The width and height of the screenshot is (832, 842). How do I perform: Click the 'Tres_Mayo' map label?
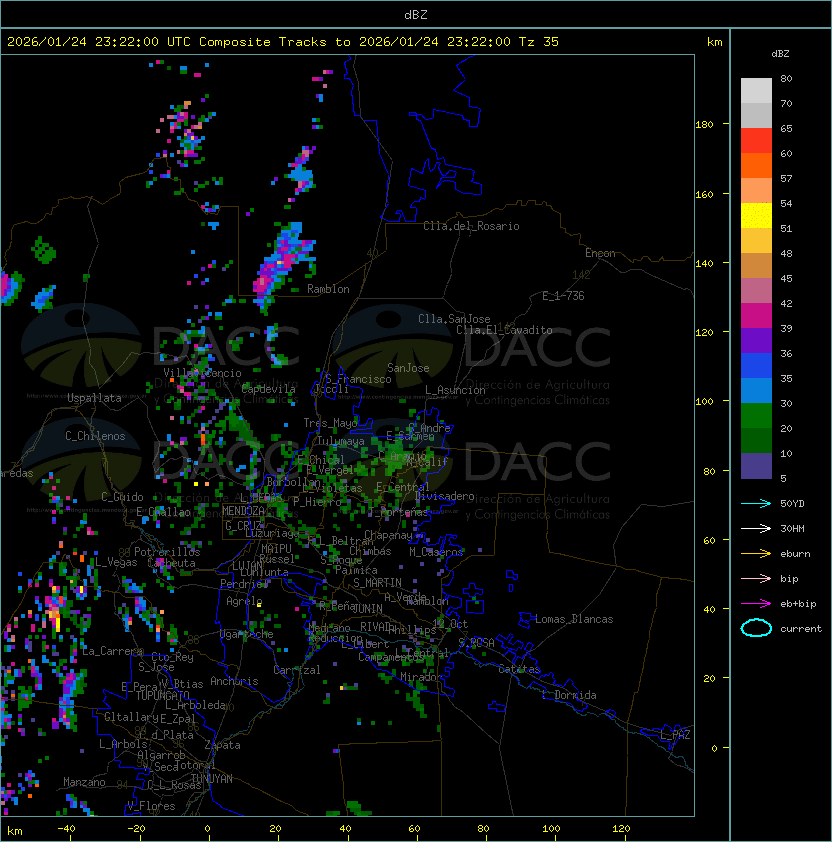tap(330, 423)
